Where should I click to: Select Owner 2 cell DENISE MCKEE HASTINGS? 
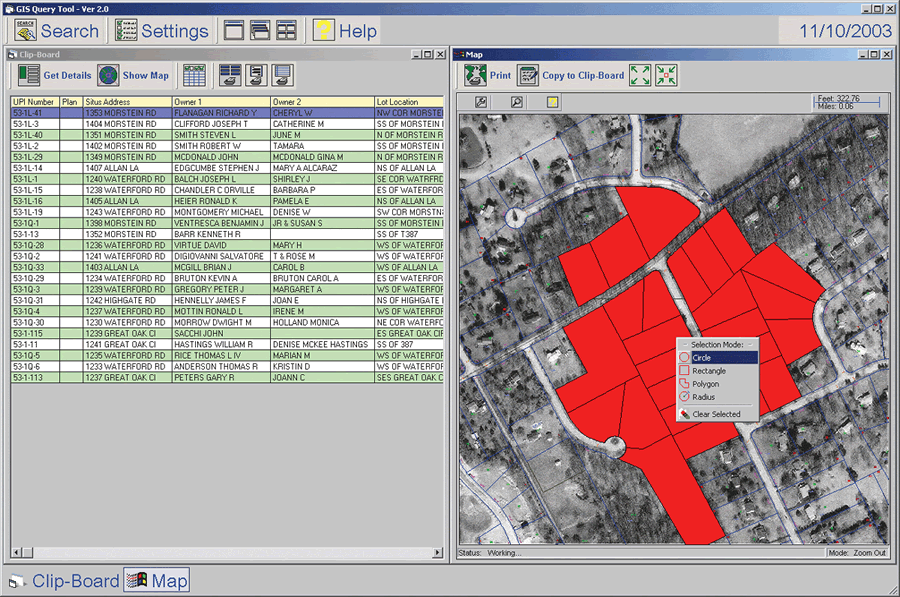(322, 344)
